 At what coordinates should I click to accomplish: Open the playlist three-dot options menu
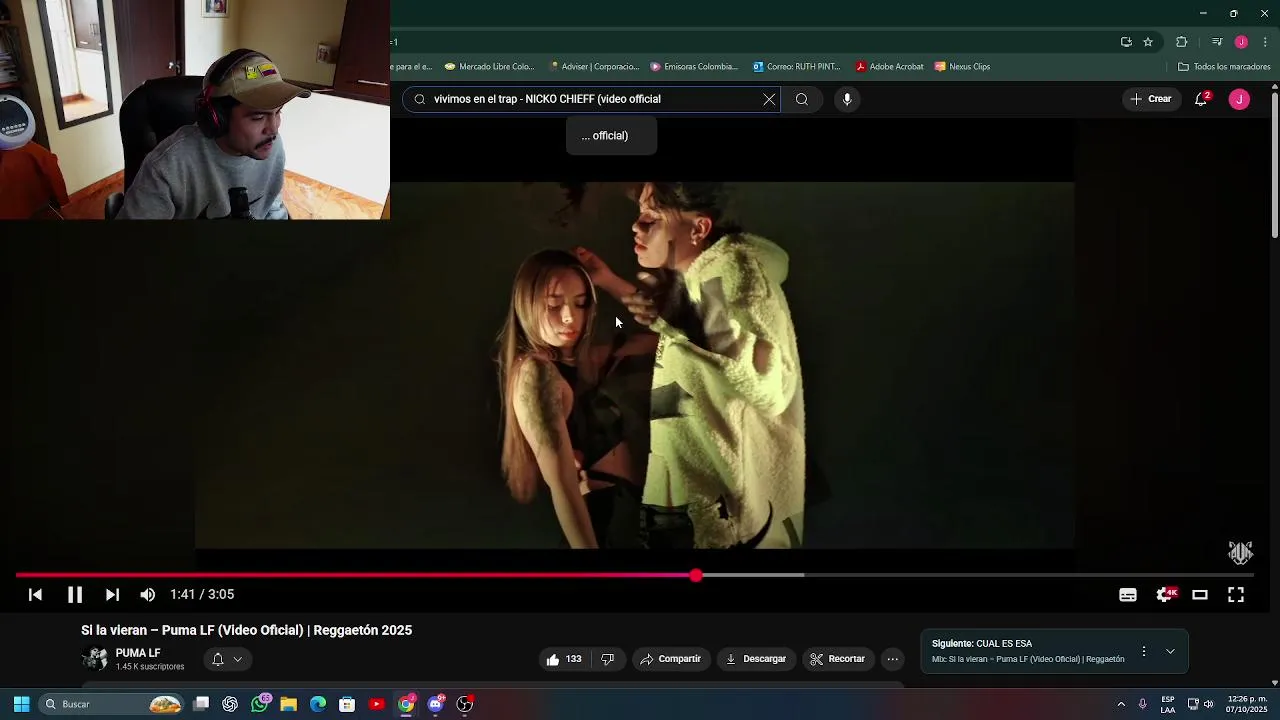pos(1144,651)
